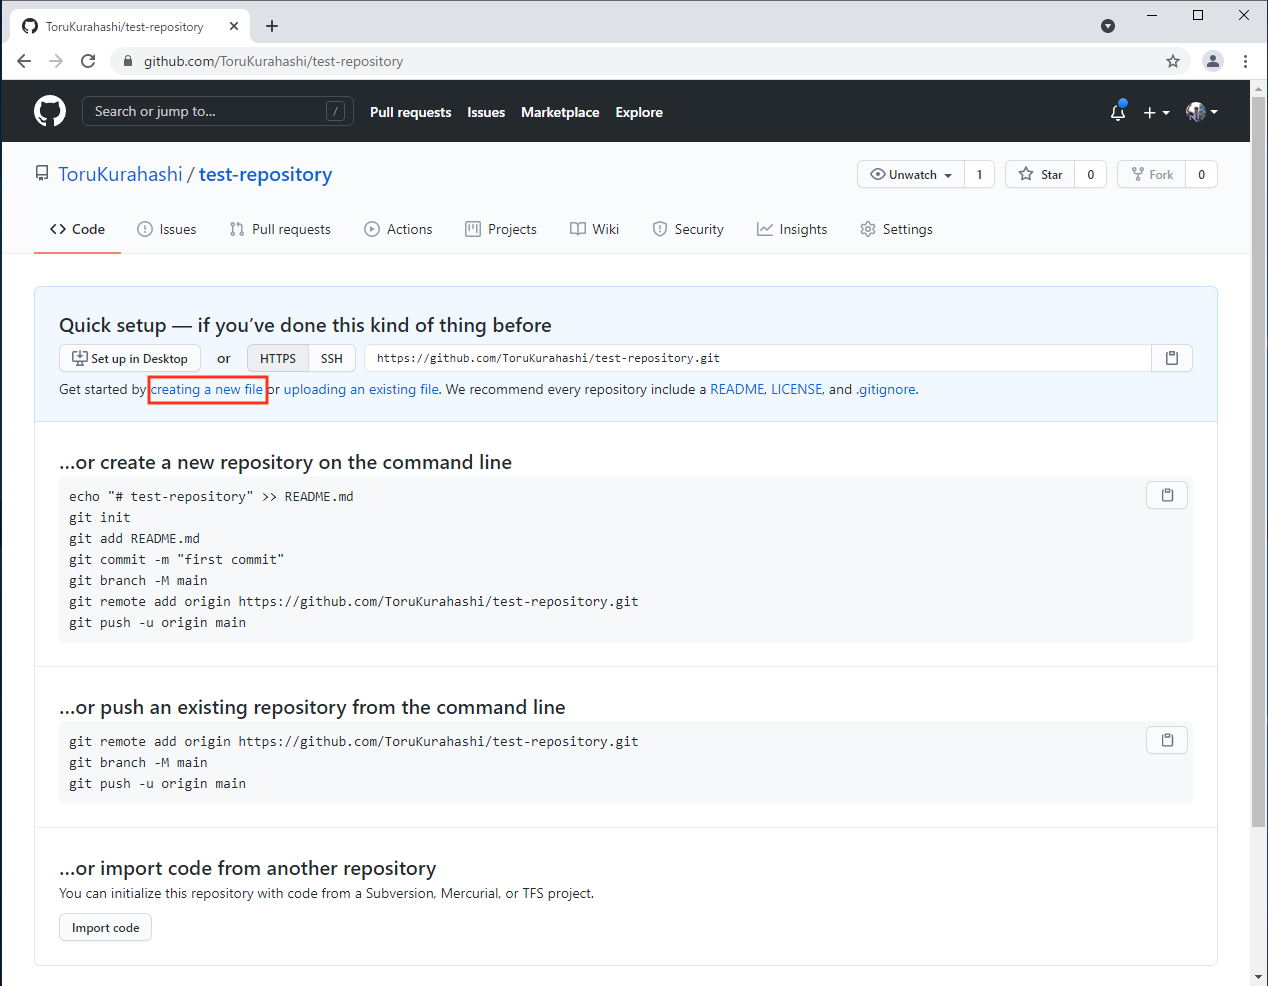
Task: Select the HTTPS protocol toggle
Action: [x=278, y=358]
